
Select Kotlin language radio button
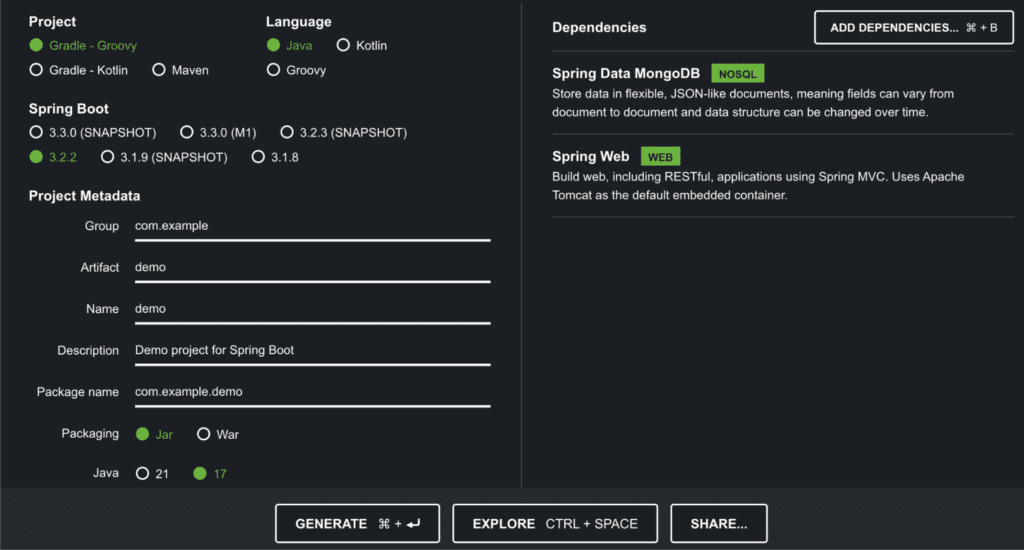point(344,45)
